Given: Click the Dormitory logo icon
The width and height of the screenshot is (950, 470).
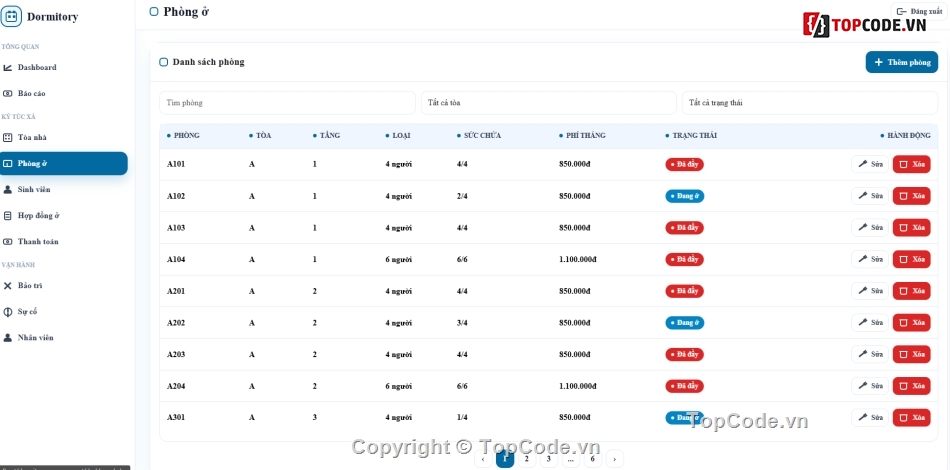Looking at the screenshot, I should [x=11, y=16].
